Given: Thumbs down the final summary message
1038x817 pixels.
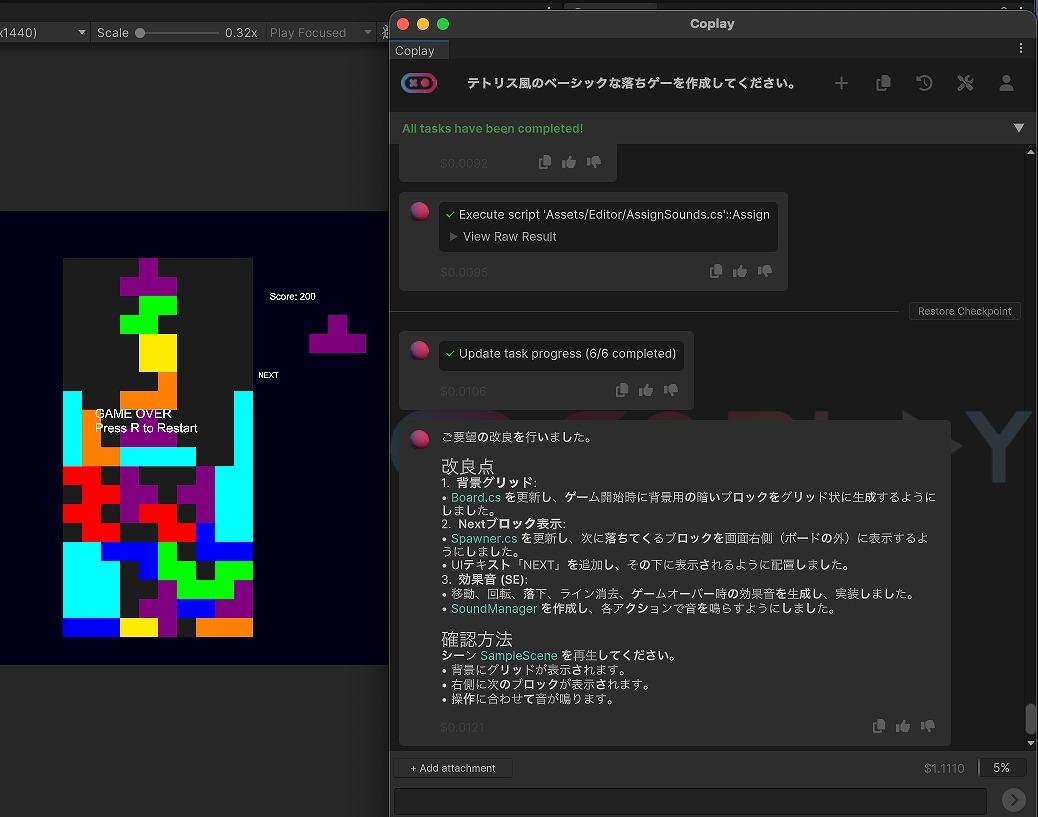Looking at the screenshot, I should click(928, 726).
